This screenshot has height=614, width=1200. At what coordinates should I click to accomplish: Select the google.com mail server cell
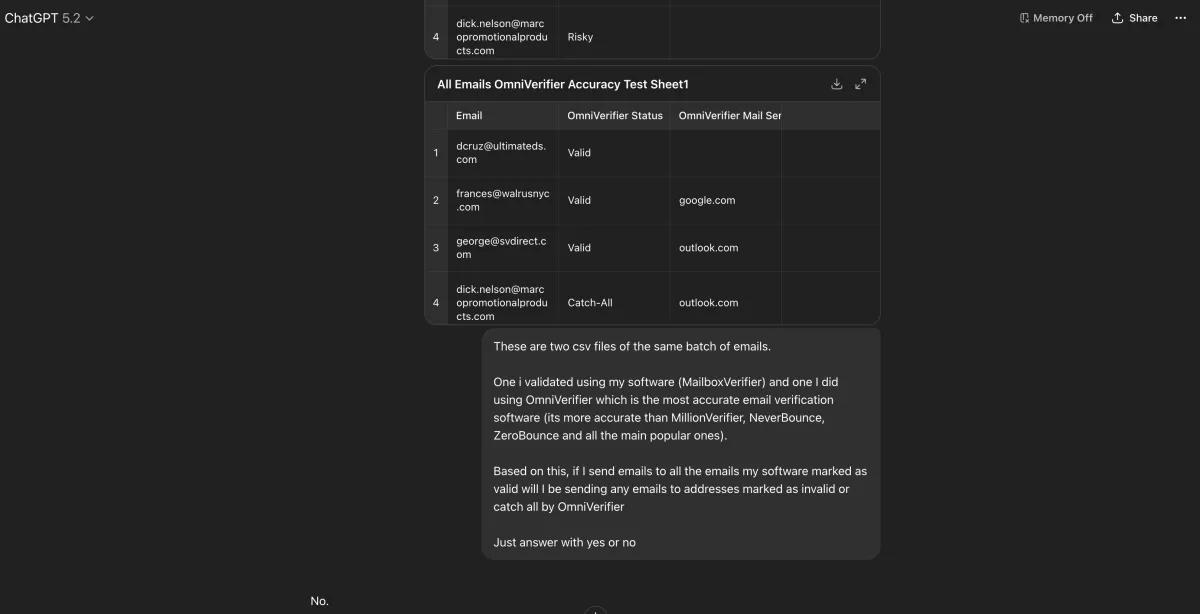(707, 200)
